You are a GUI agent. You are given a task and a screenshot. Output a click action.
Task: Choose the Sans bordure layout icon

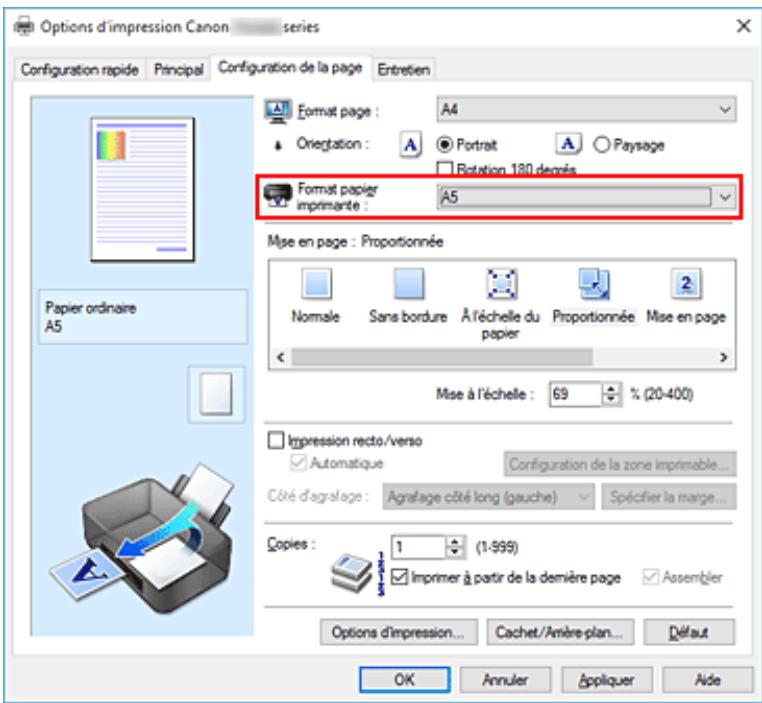pyautogui.click(x=408, y=284)
